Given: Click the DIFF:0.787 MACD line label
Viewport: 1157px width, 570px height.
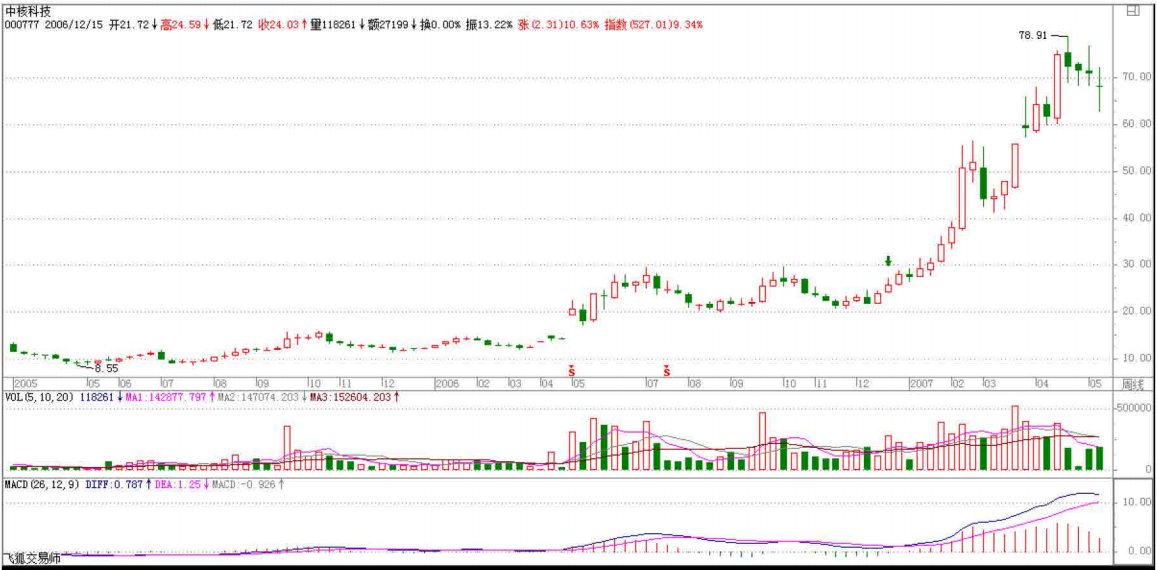Looking at the screenshot, I should [116, 484].
